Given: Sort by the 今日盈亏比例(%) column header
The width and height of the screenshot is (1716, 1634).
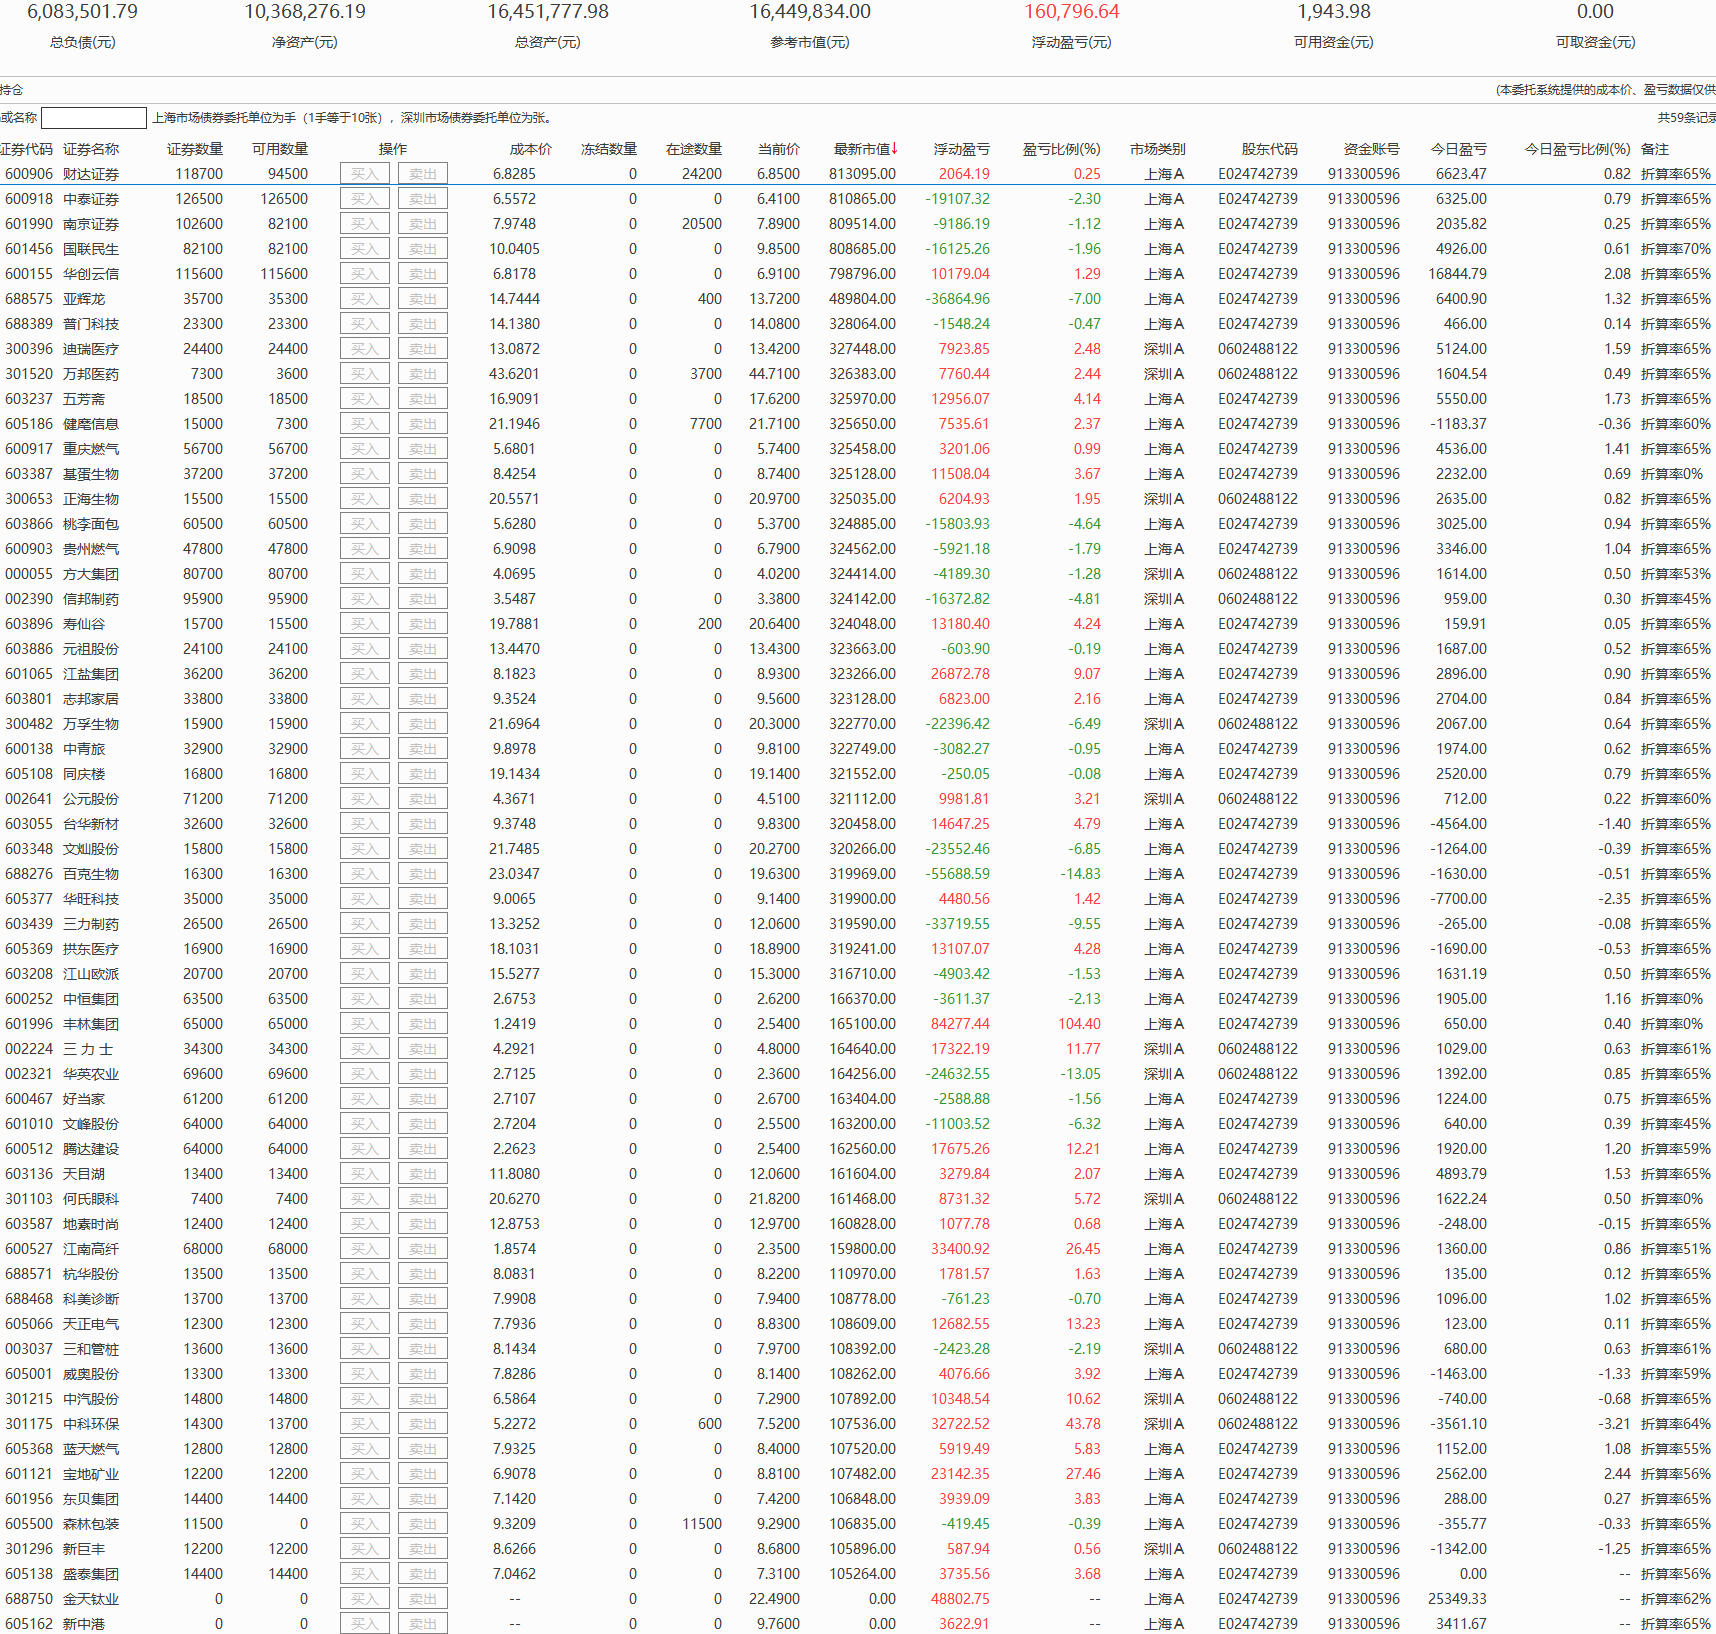Looking at the screenshot, I should [x=1578, y=149].
